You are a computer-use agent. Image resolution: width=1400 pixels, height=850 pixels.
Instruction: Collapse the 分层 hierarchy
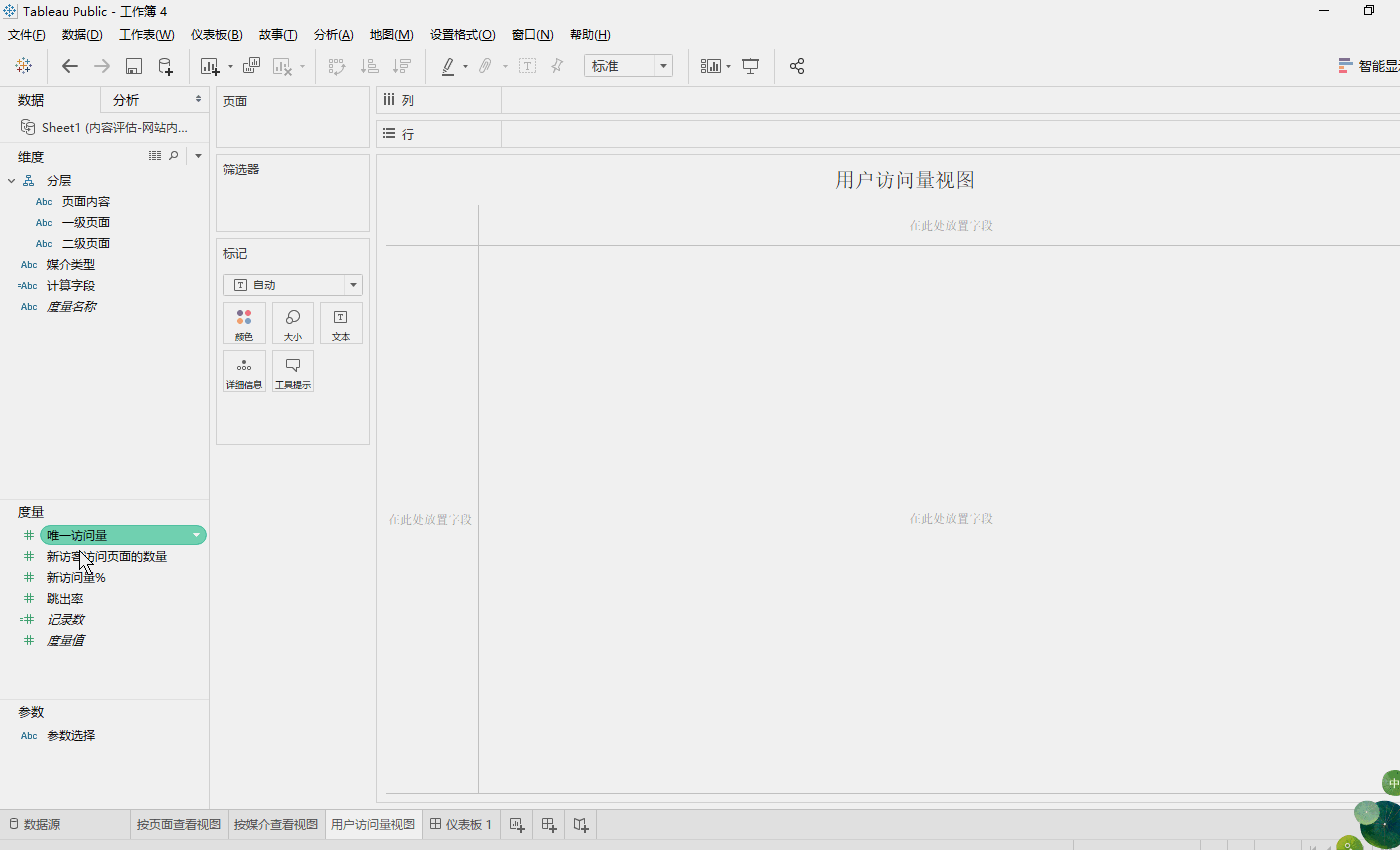[11, 181]
